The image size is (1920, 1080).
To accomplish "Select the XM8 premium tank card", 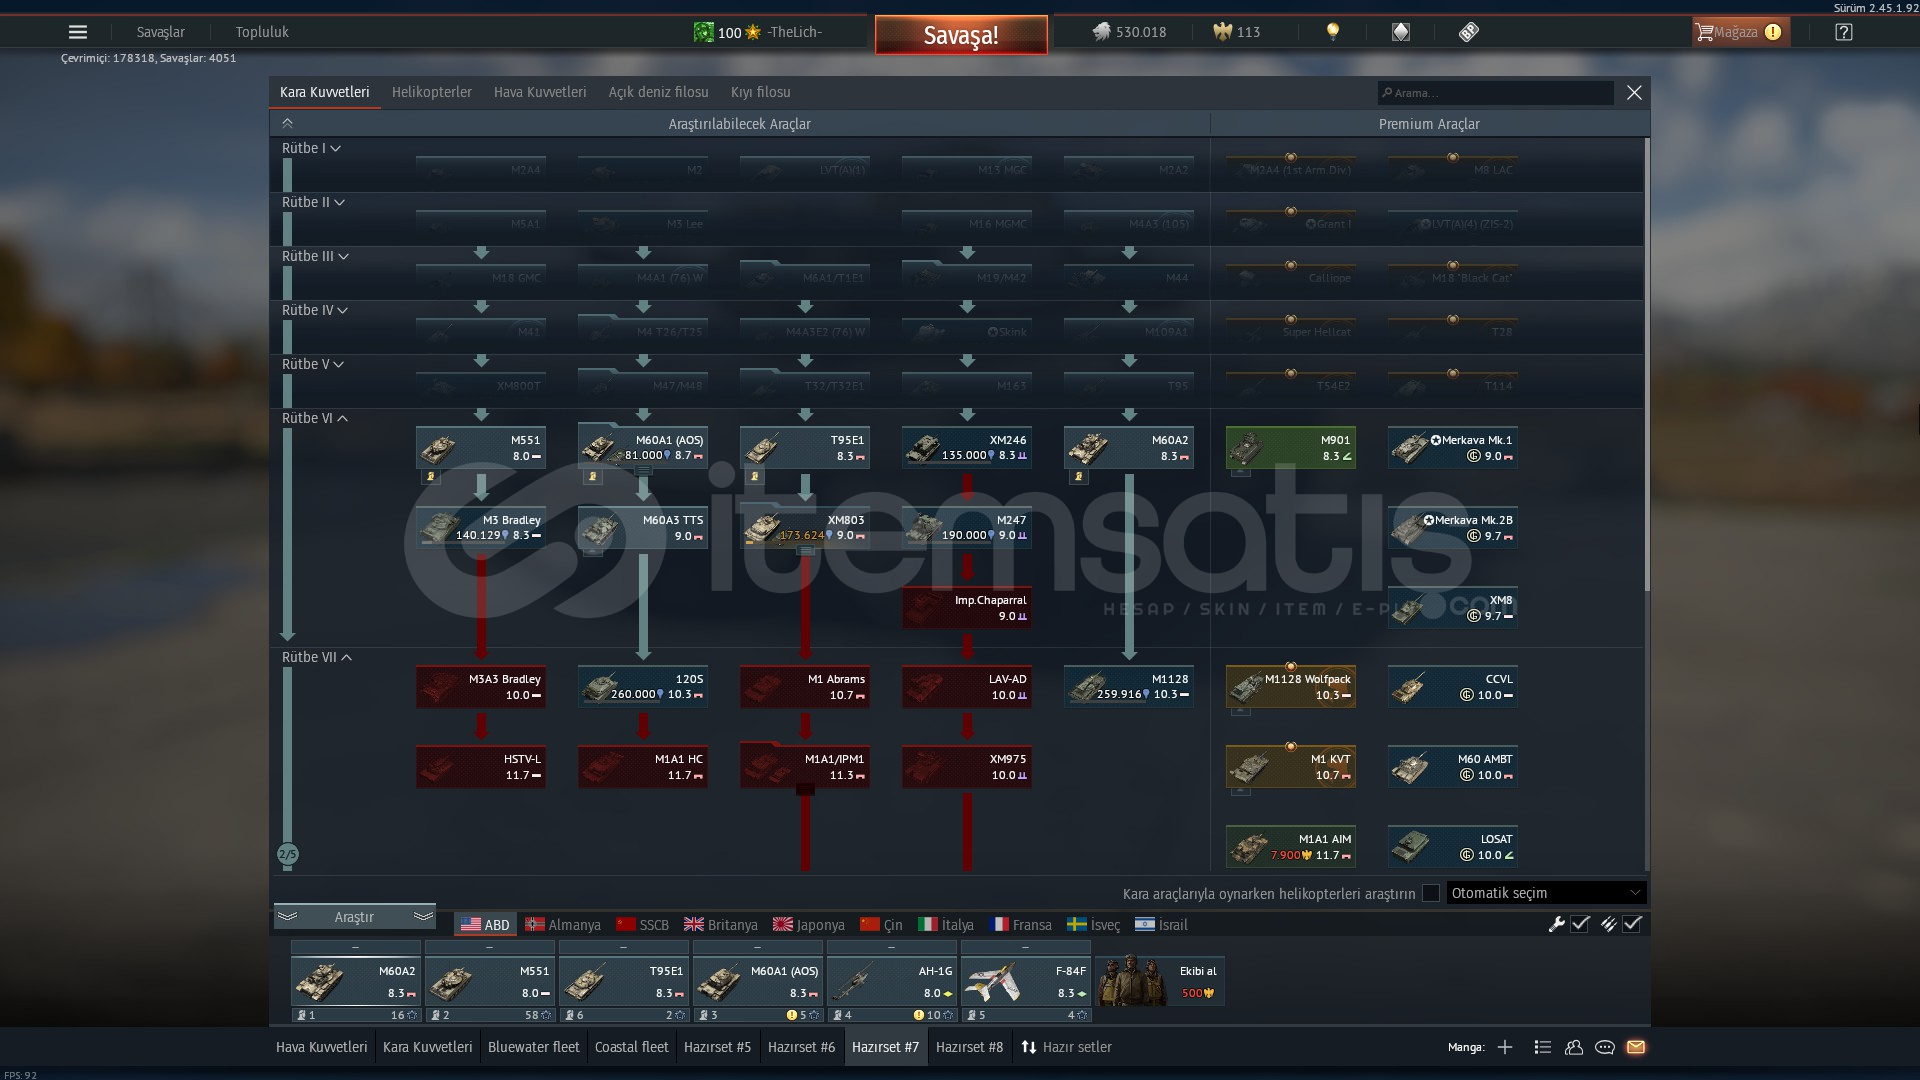I will (x=1453, y=608).
